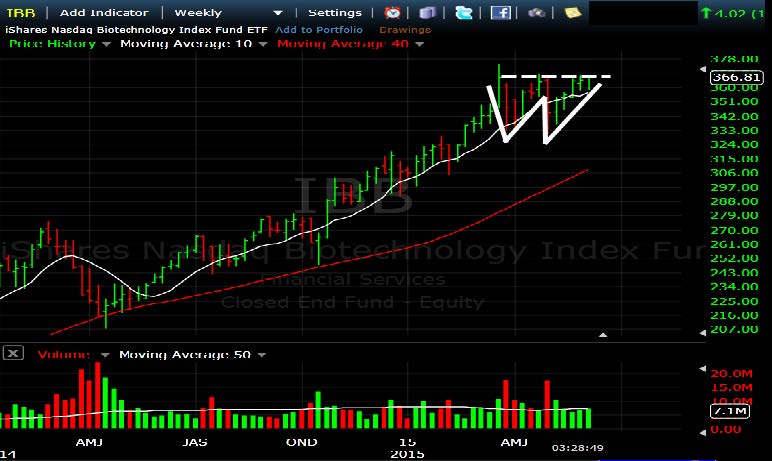Screen dimensions: 772x461
Task: Click the Moving Average 40 label
Action: click(343, 44)
